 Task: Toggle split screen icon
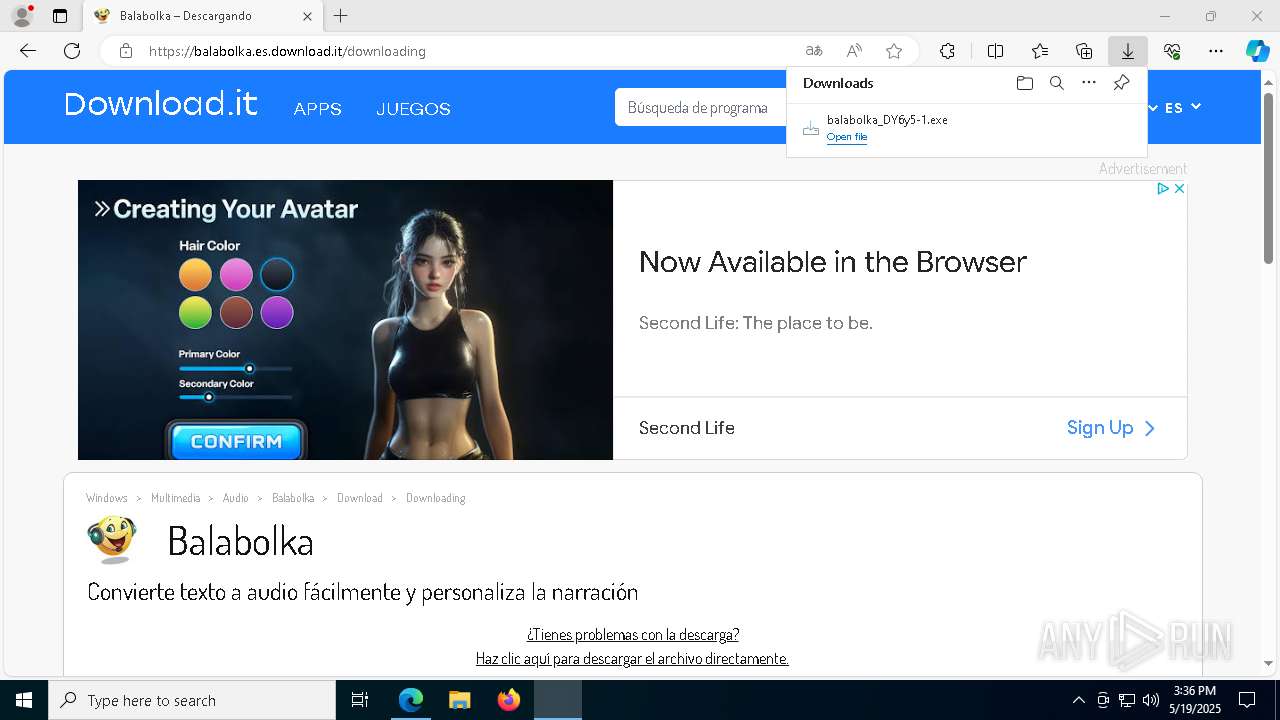(x=995, y=51)
